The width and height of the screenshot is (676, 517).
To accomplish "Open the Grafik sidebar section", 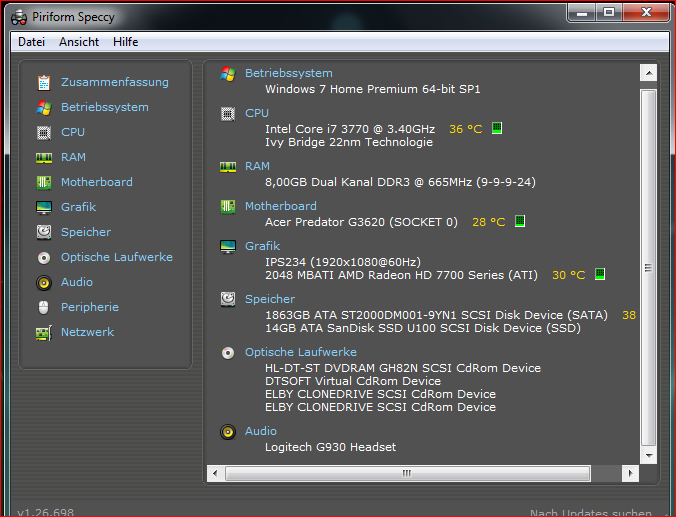I will [78, 207].
